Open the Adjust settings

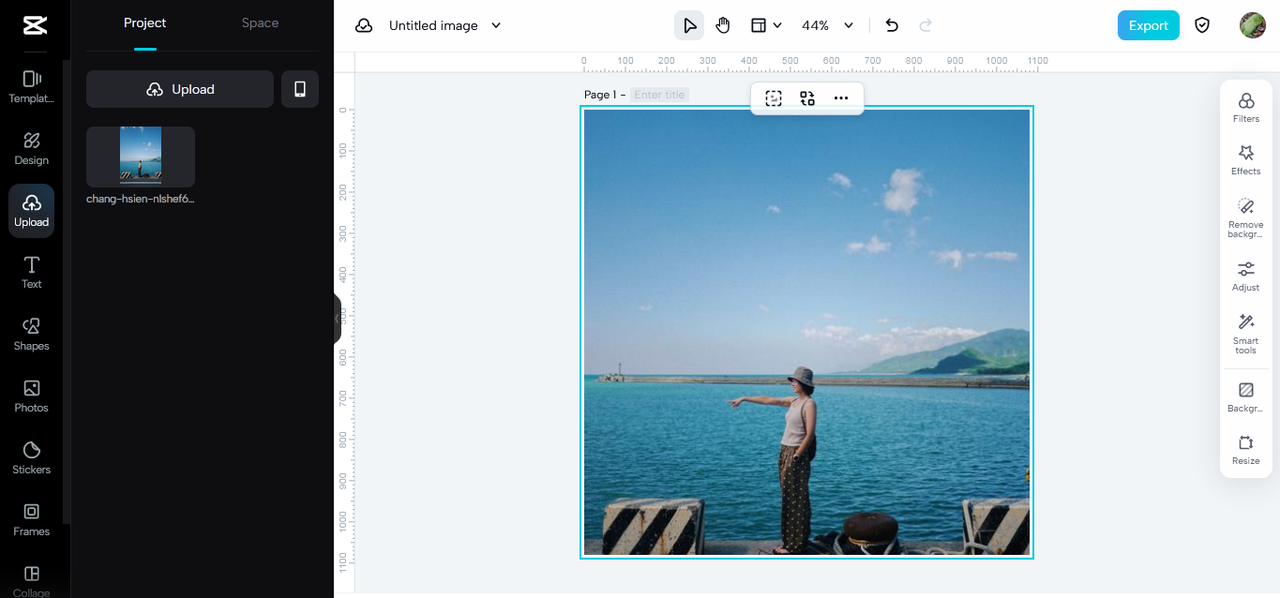pos(1246,275)
